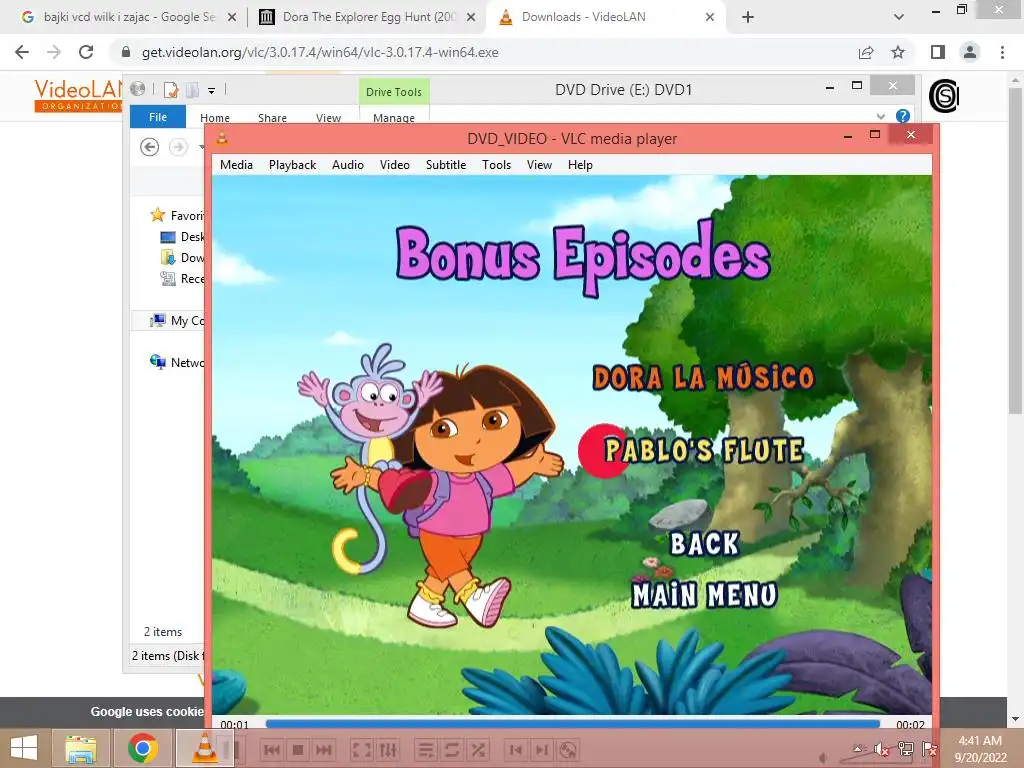Open the Help menu in VLC

[x=580, y=165]
